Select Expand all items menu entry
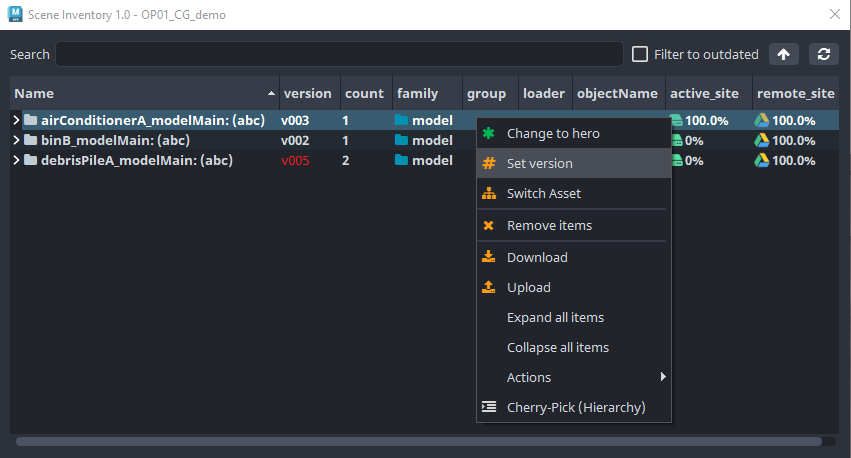This screenshot has width=851, height=458. click(574, 317)
